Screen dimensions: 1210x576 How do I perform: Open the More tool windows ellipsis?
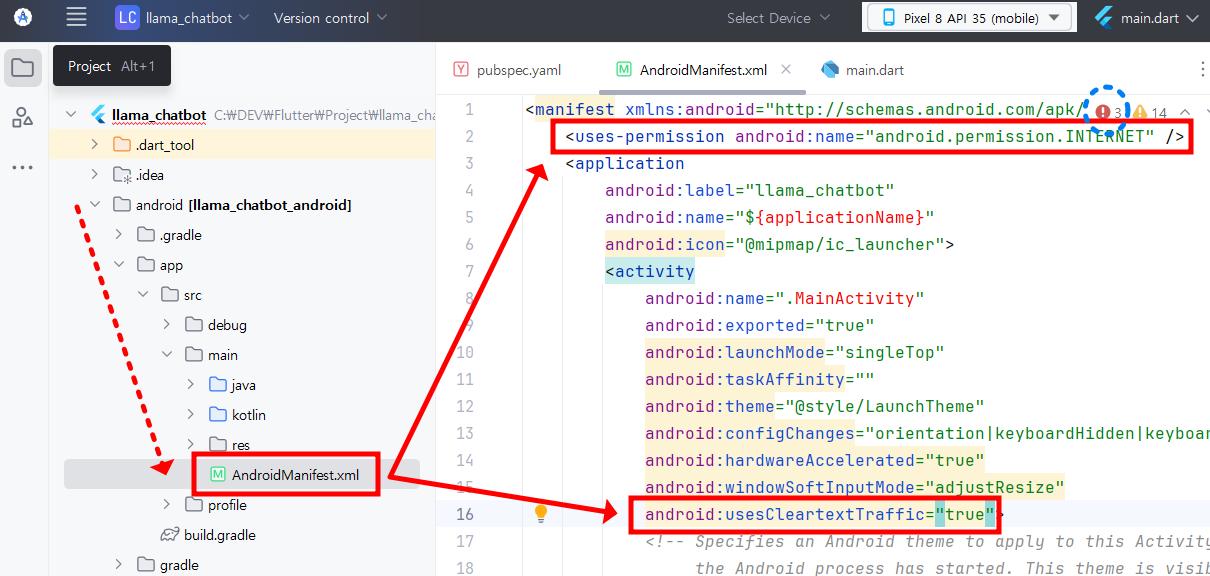point(23,168)
